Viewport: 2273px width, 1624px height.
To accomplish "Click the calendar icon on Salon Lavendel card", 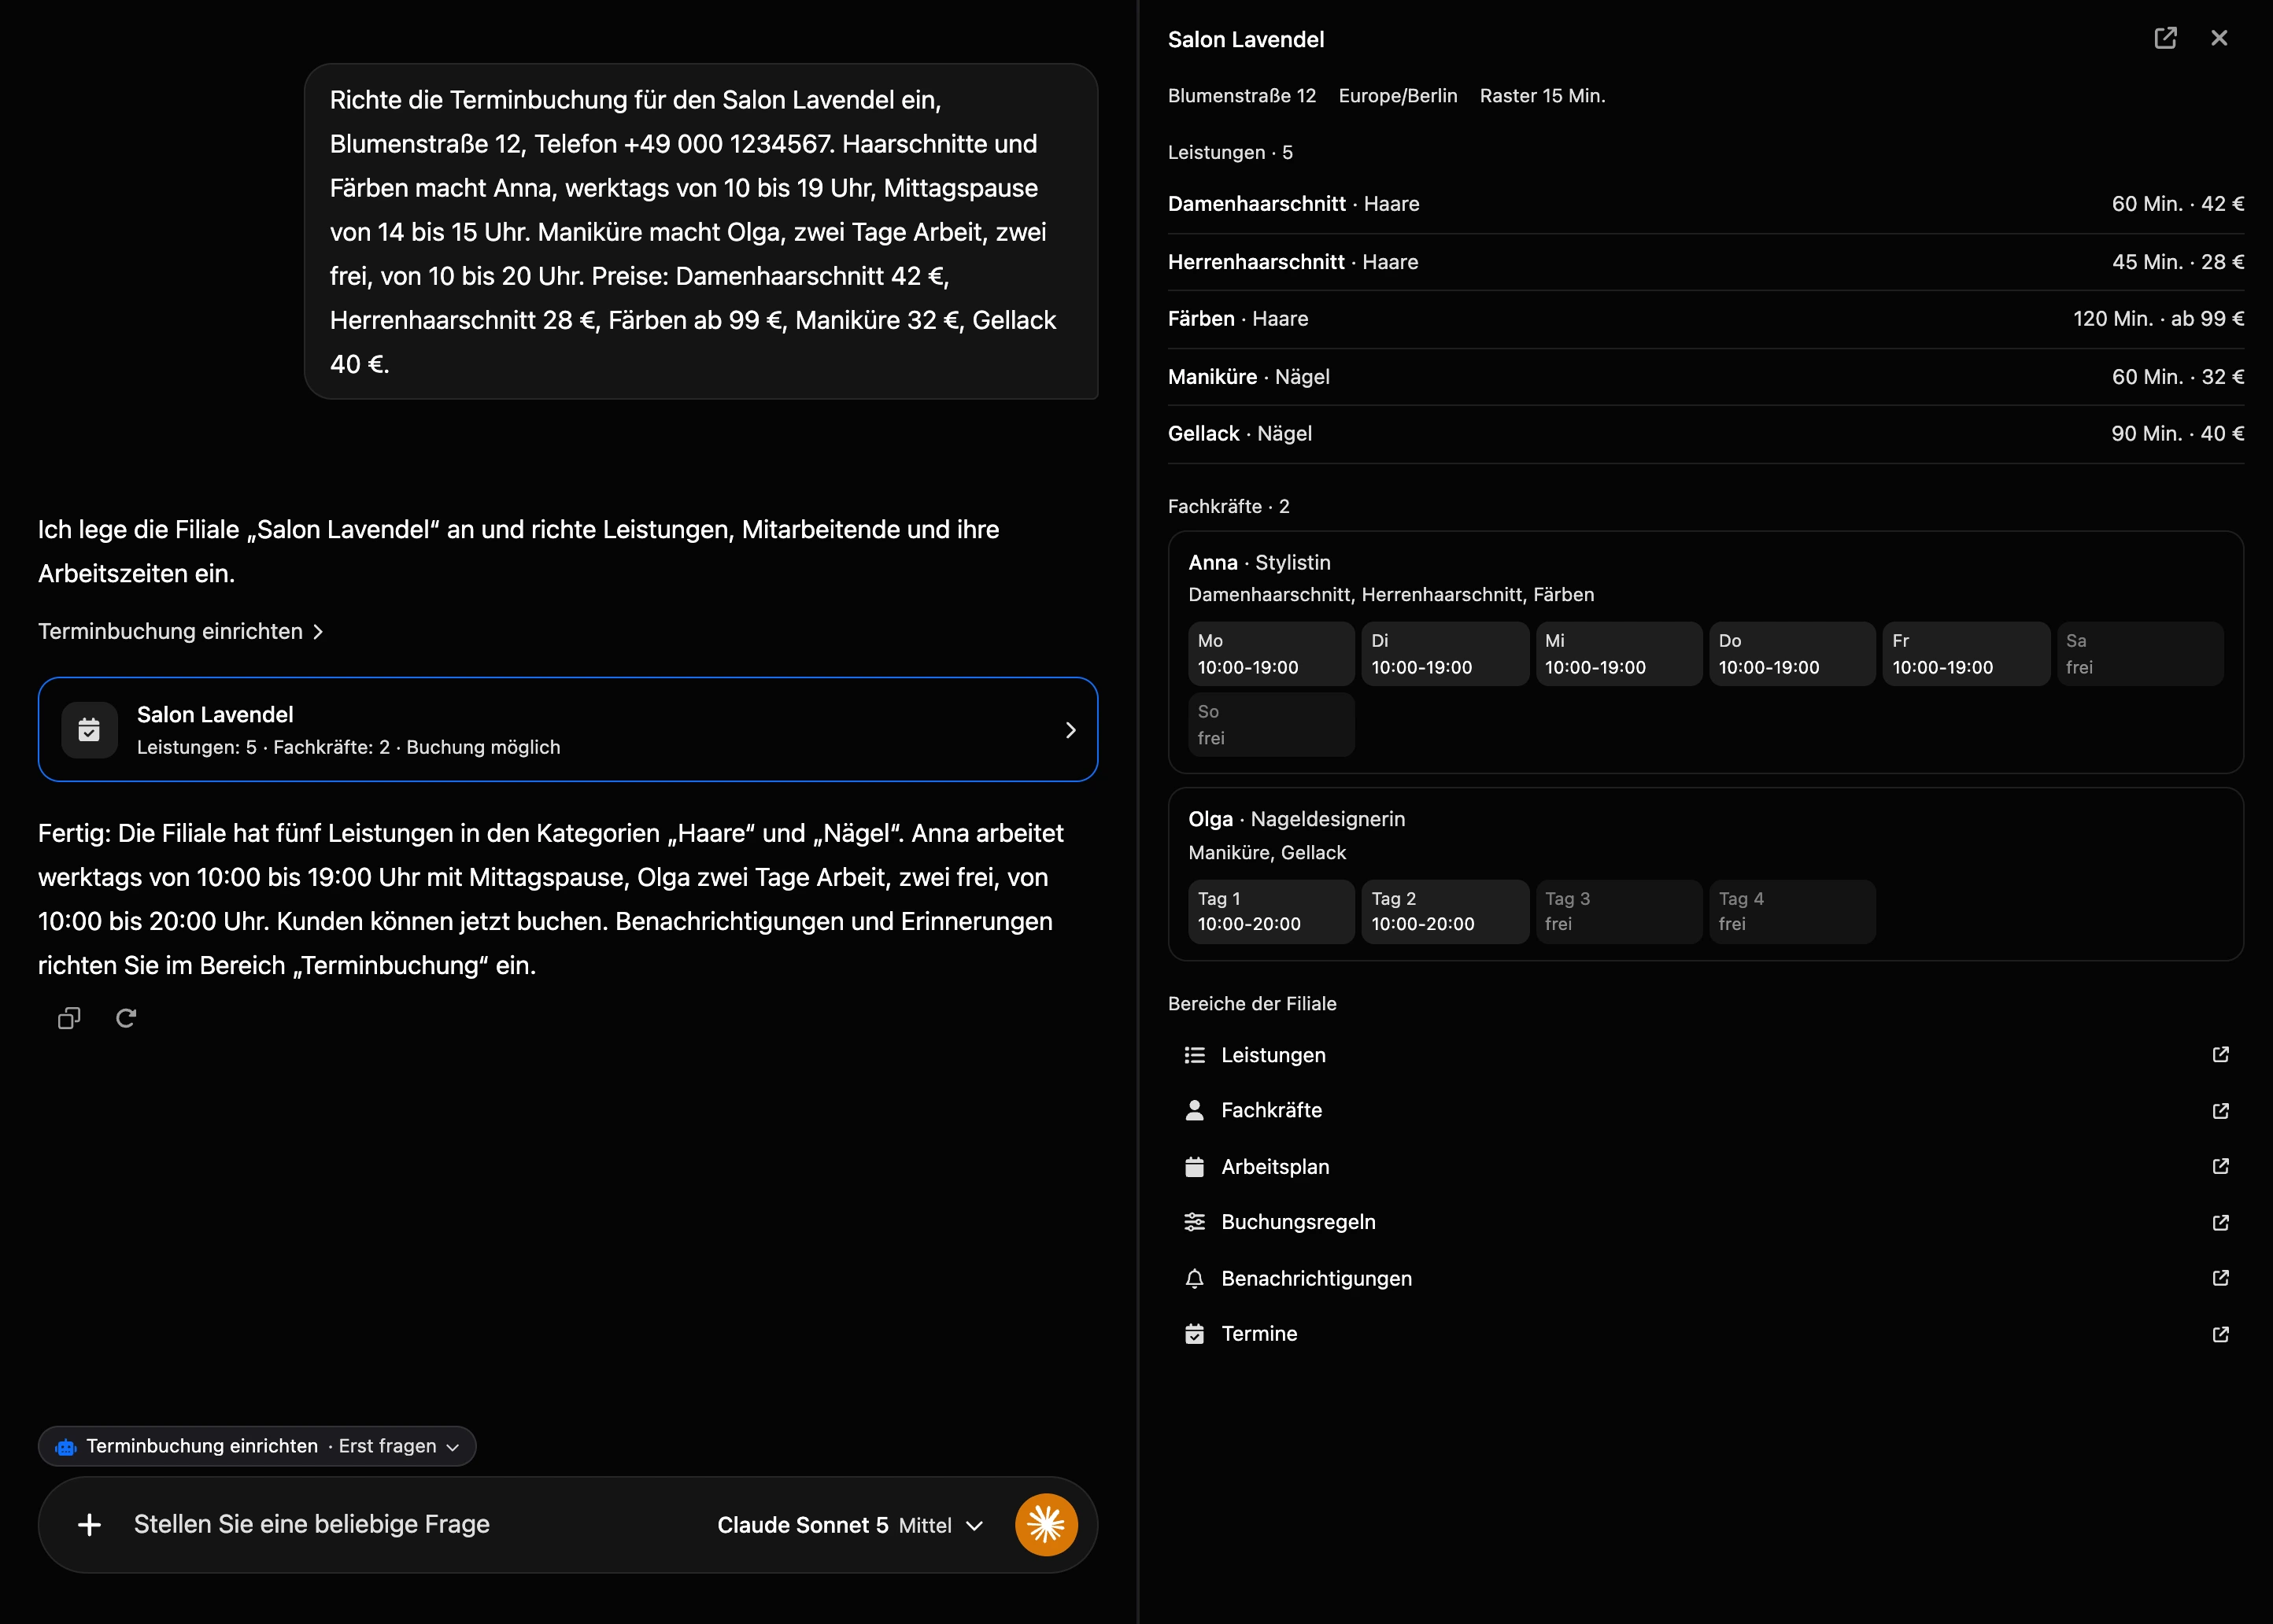I will click(x=89, y=730).
